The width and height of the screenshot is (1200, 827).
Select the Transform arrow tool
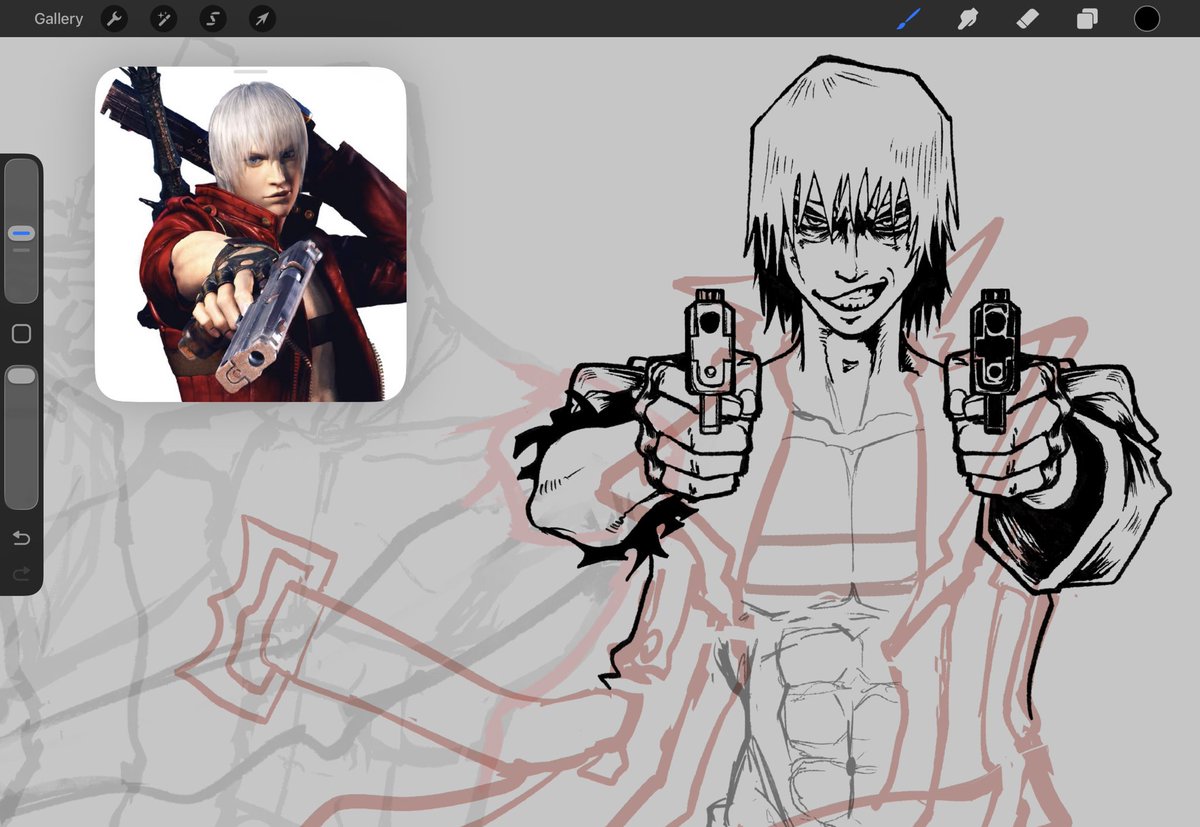click(x=261, y=19)
